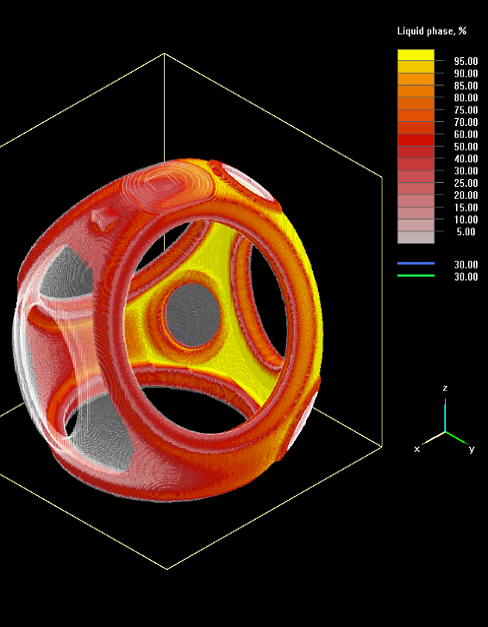Image resolution: width=488 pixels, height=627 pixels.
Task: Select the green isoline legend line
Action: pyautogui.click(x=416, y=276)
